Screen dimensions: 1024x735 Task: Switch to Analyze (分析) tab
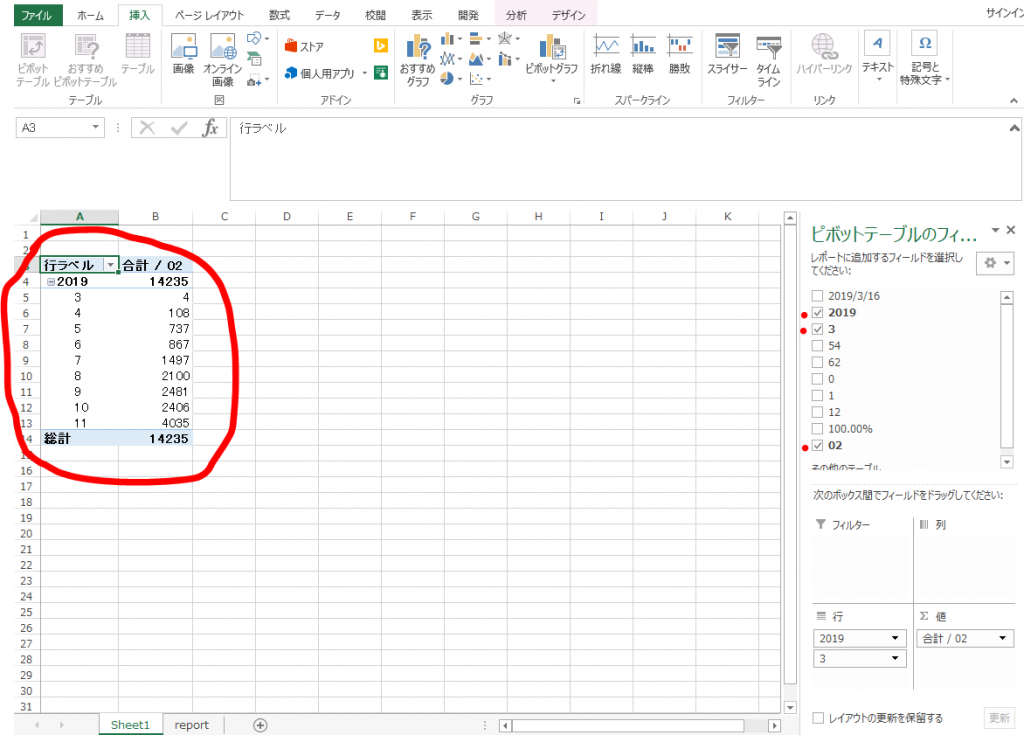(x=516, y=15)
